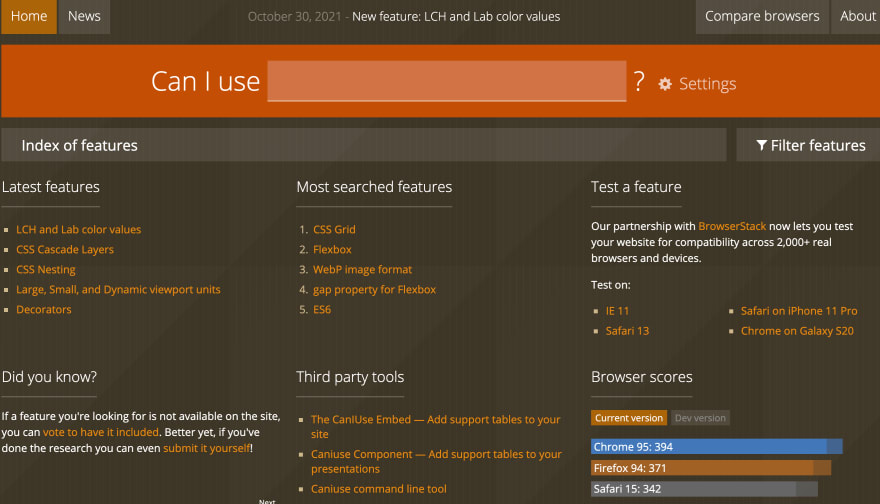
Task: Click the funnel icon on Filter features
Action: [x=762, y=145]
